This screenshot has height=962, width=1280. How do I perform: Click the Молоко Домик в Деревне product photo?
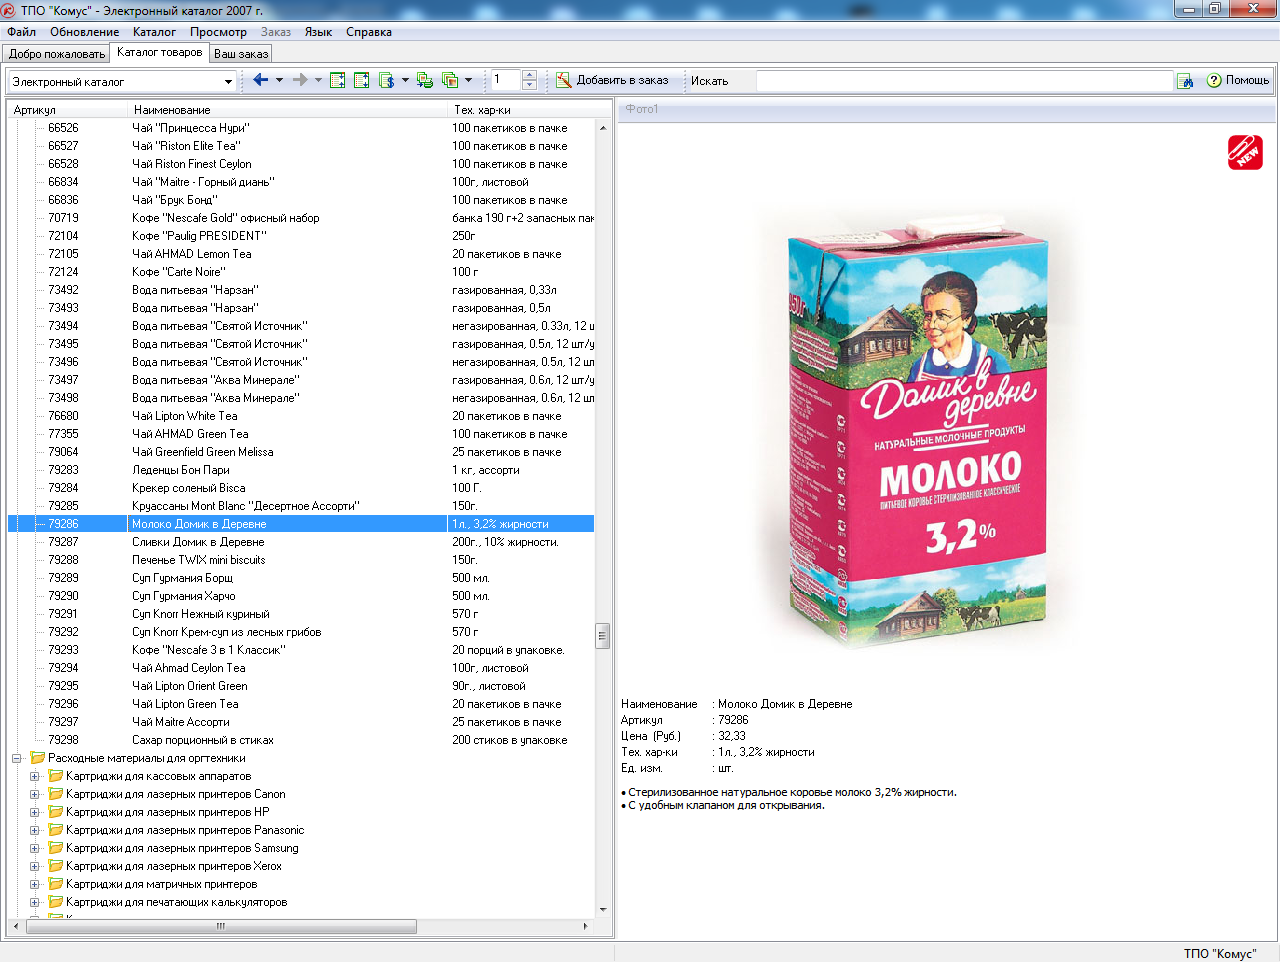[917, 430]
